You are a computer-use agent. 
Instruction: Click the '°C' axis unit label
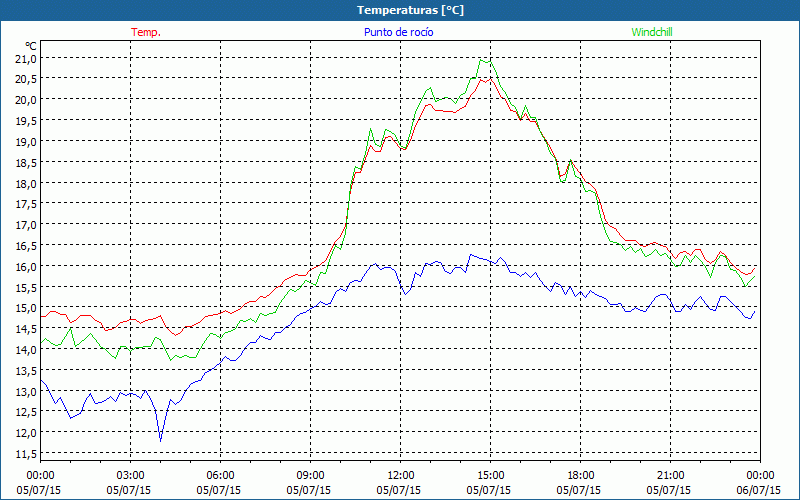[31, 46]
